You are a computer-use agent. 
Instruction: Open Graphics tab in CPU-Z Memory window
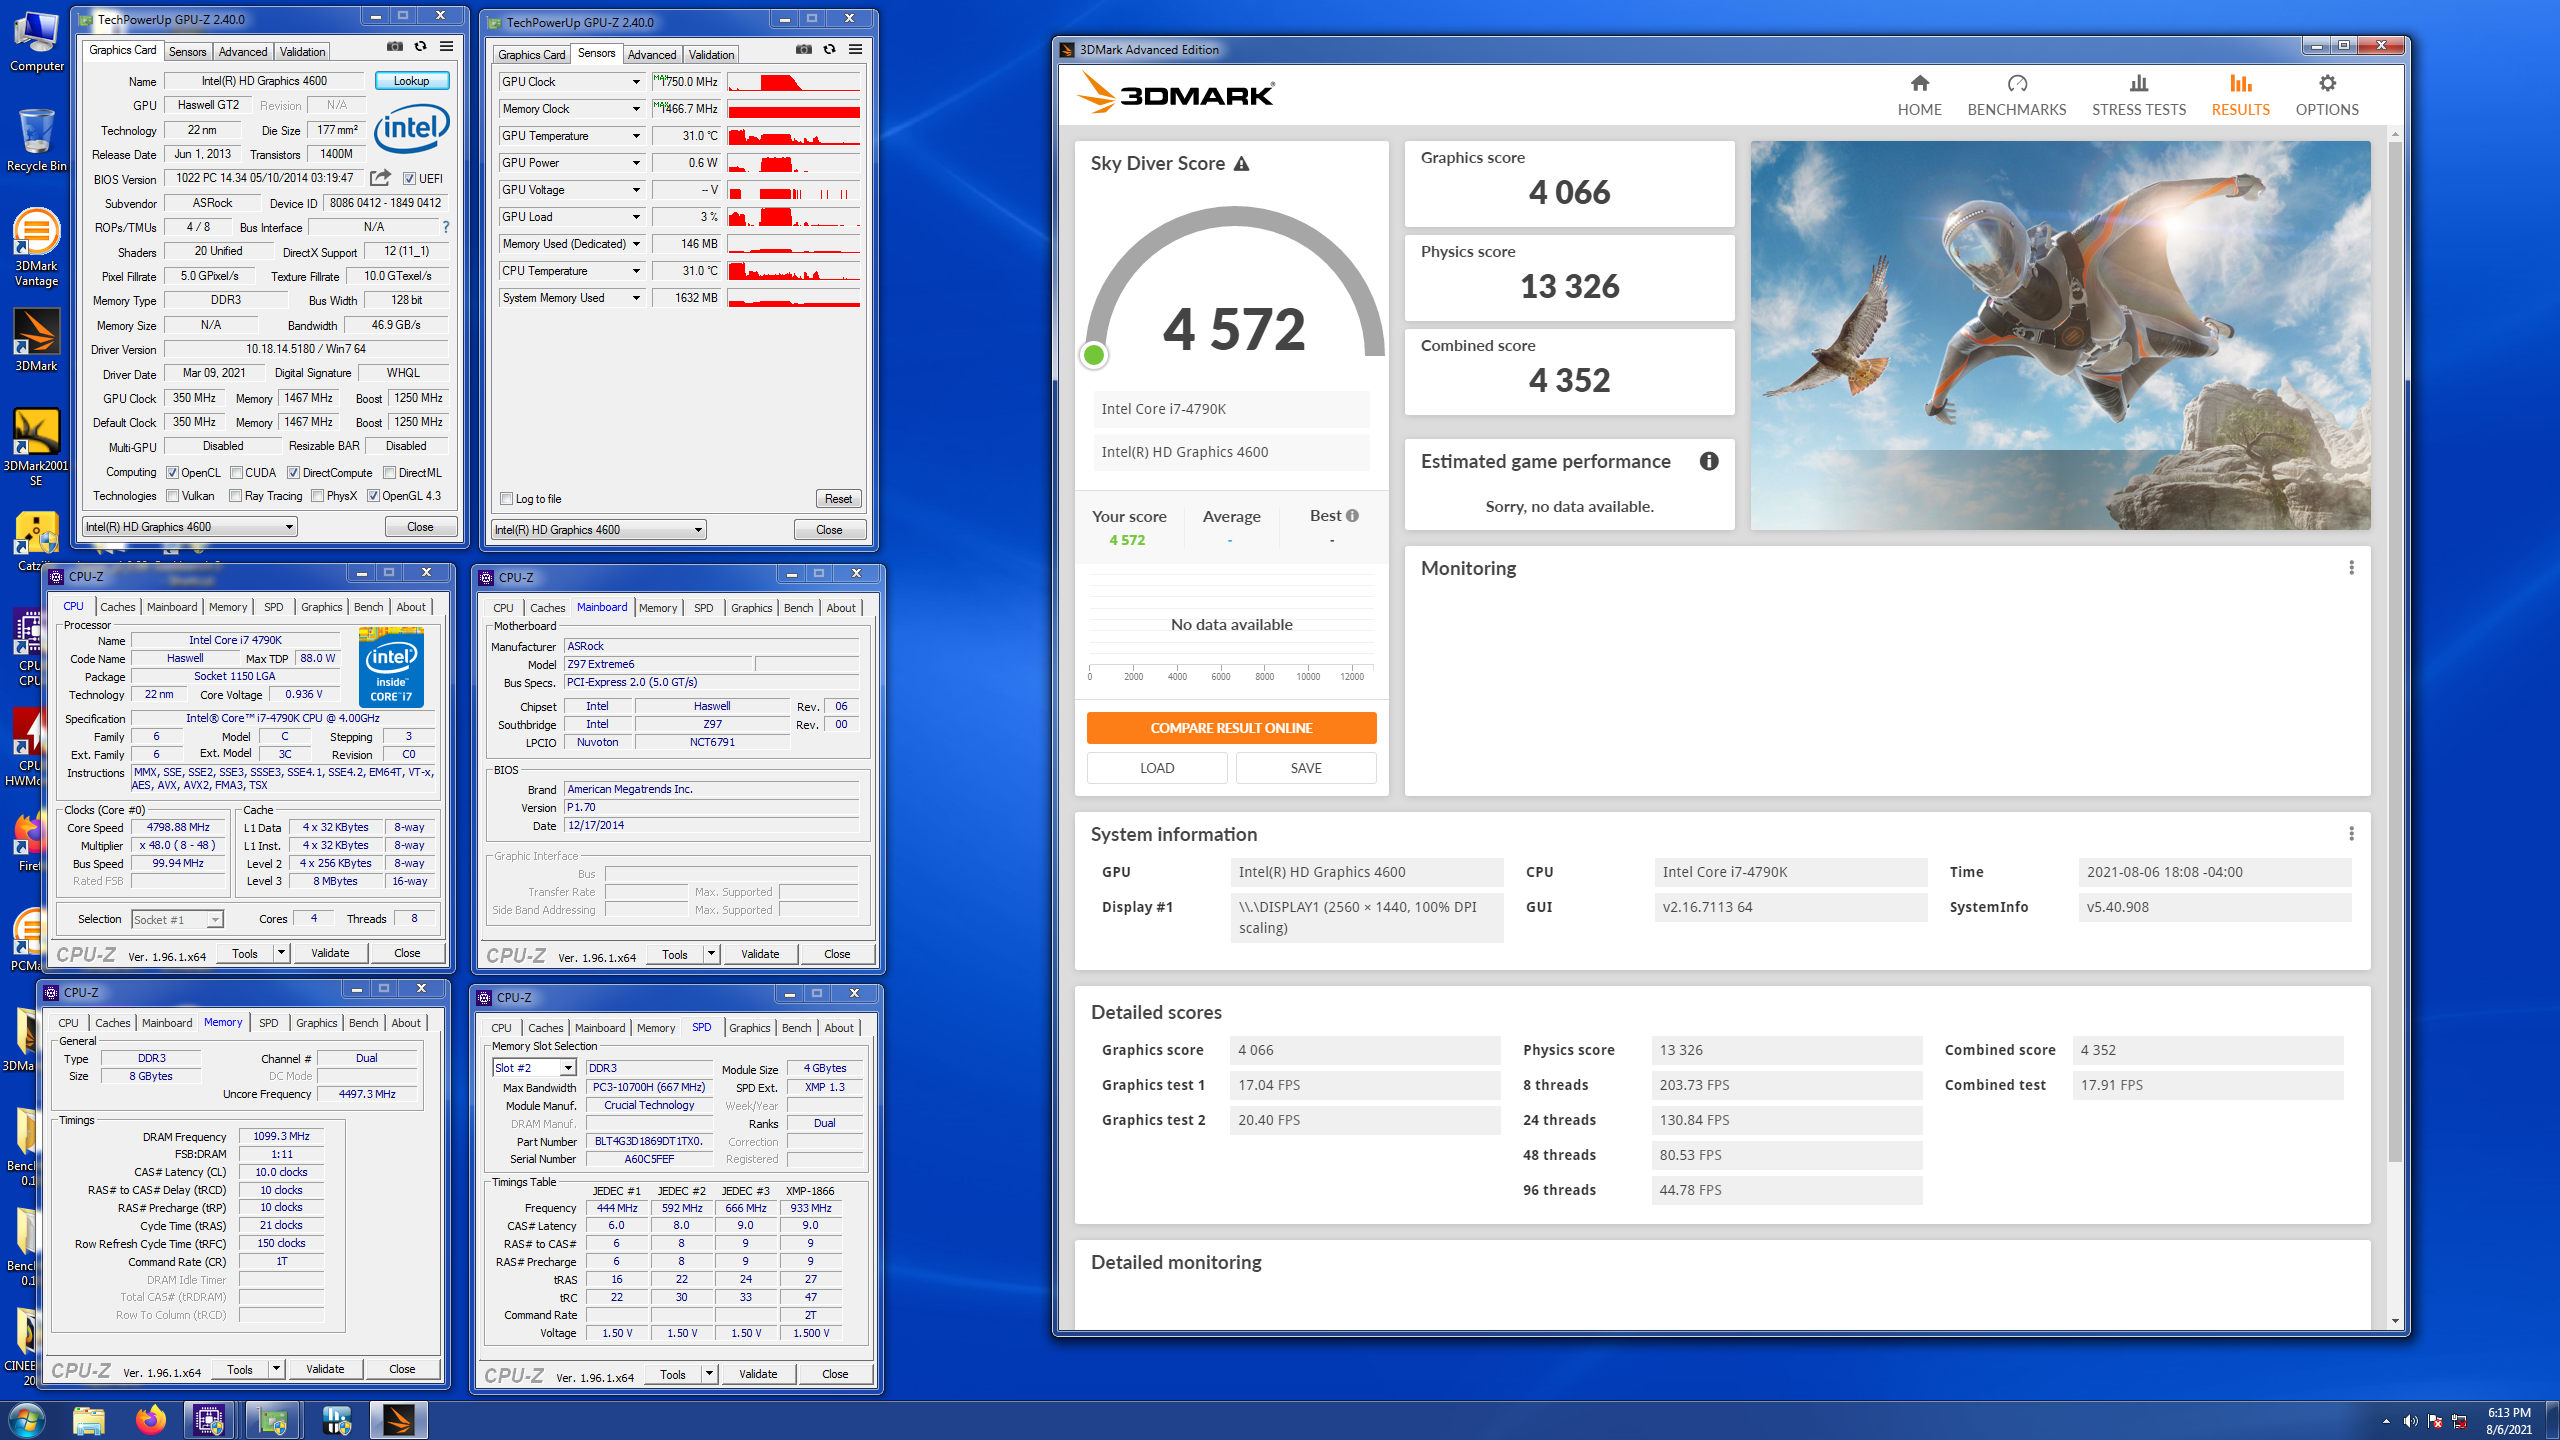click(x=316, y=1023)
